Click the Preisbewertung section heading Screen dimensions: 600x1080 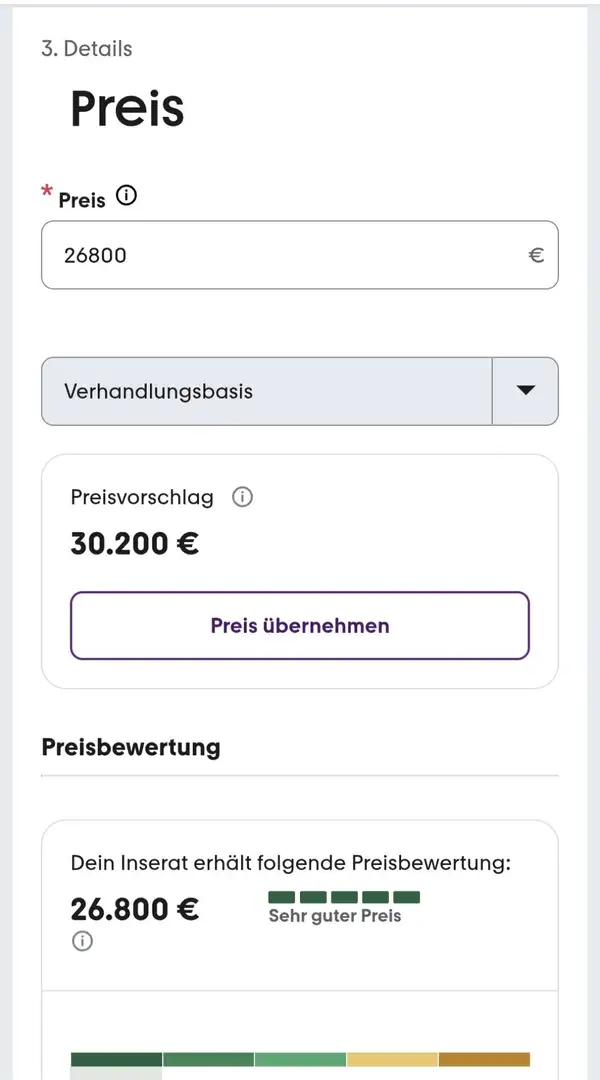coord(131,747)
